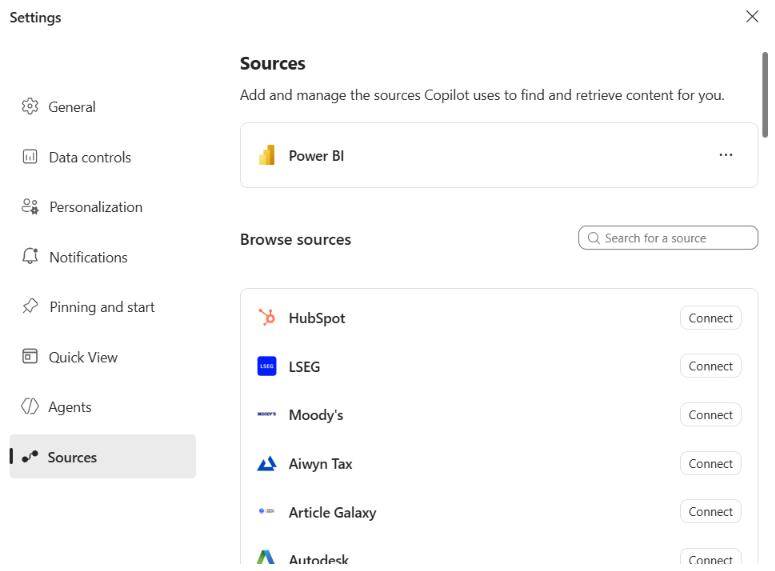This screenshot has width=775, height=571.
Task: Open the Data controls tab
Action: 102,157
